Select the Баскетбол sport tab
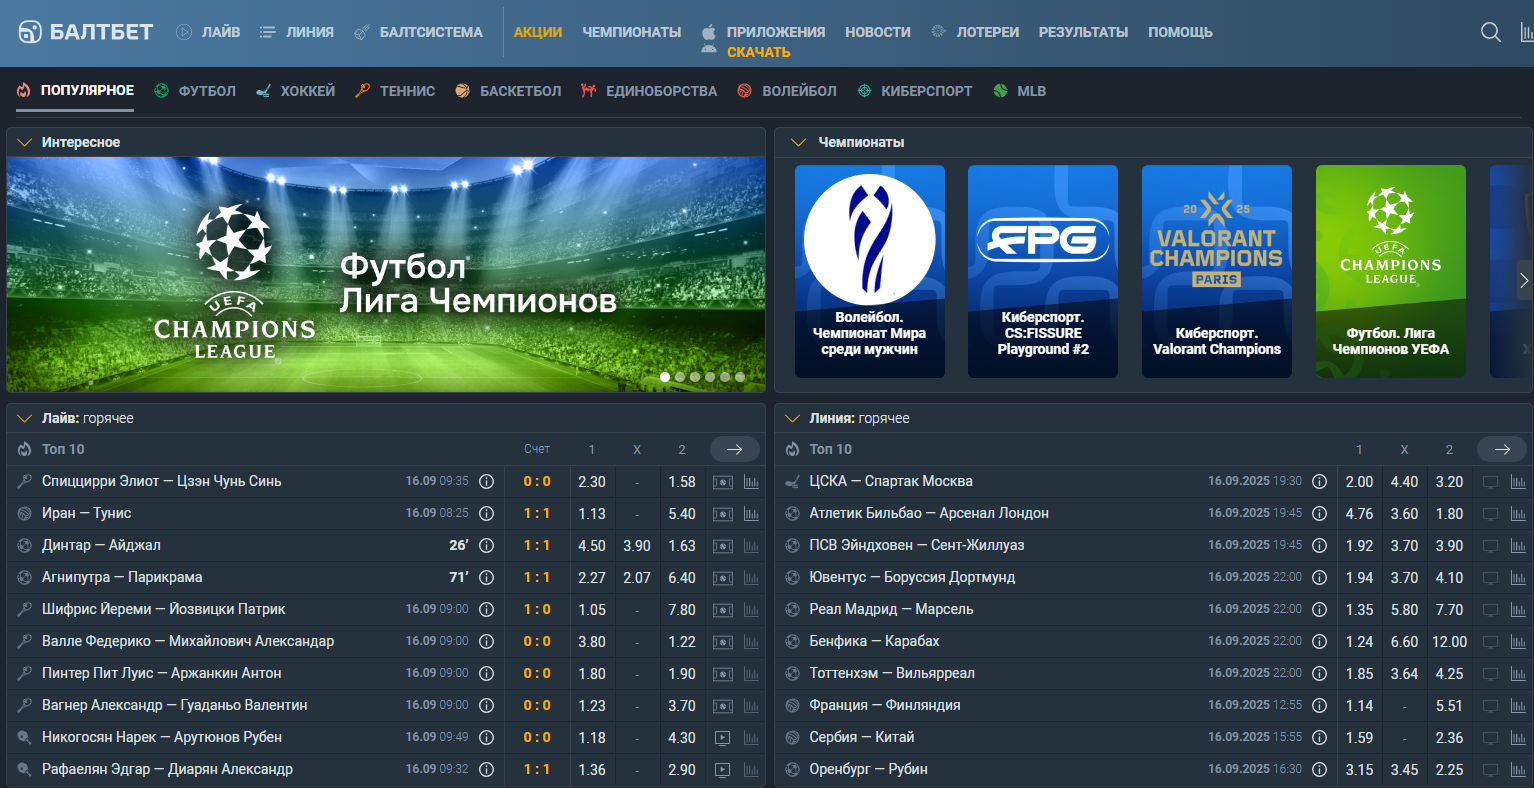This screenshot has width=1534, height=788. click(x=508, y=91)
